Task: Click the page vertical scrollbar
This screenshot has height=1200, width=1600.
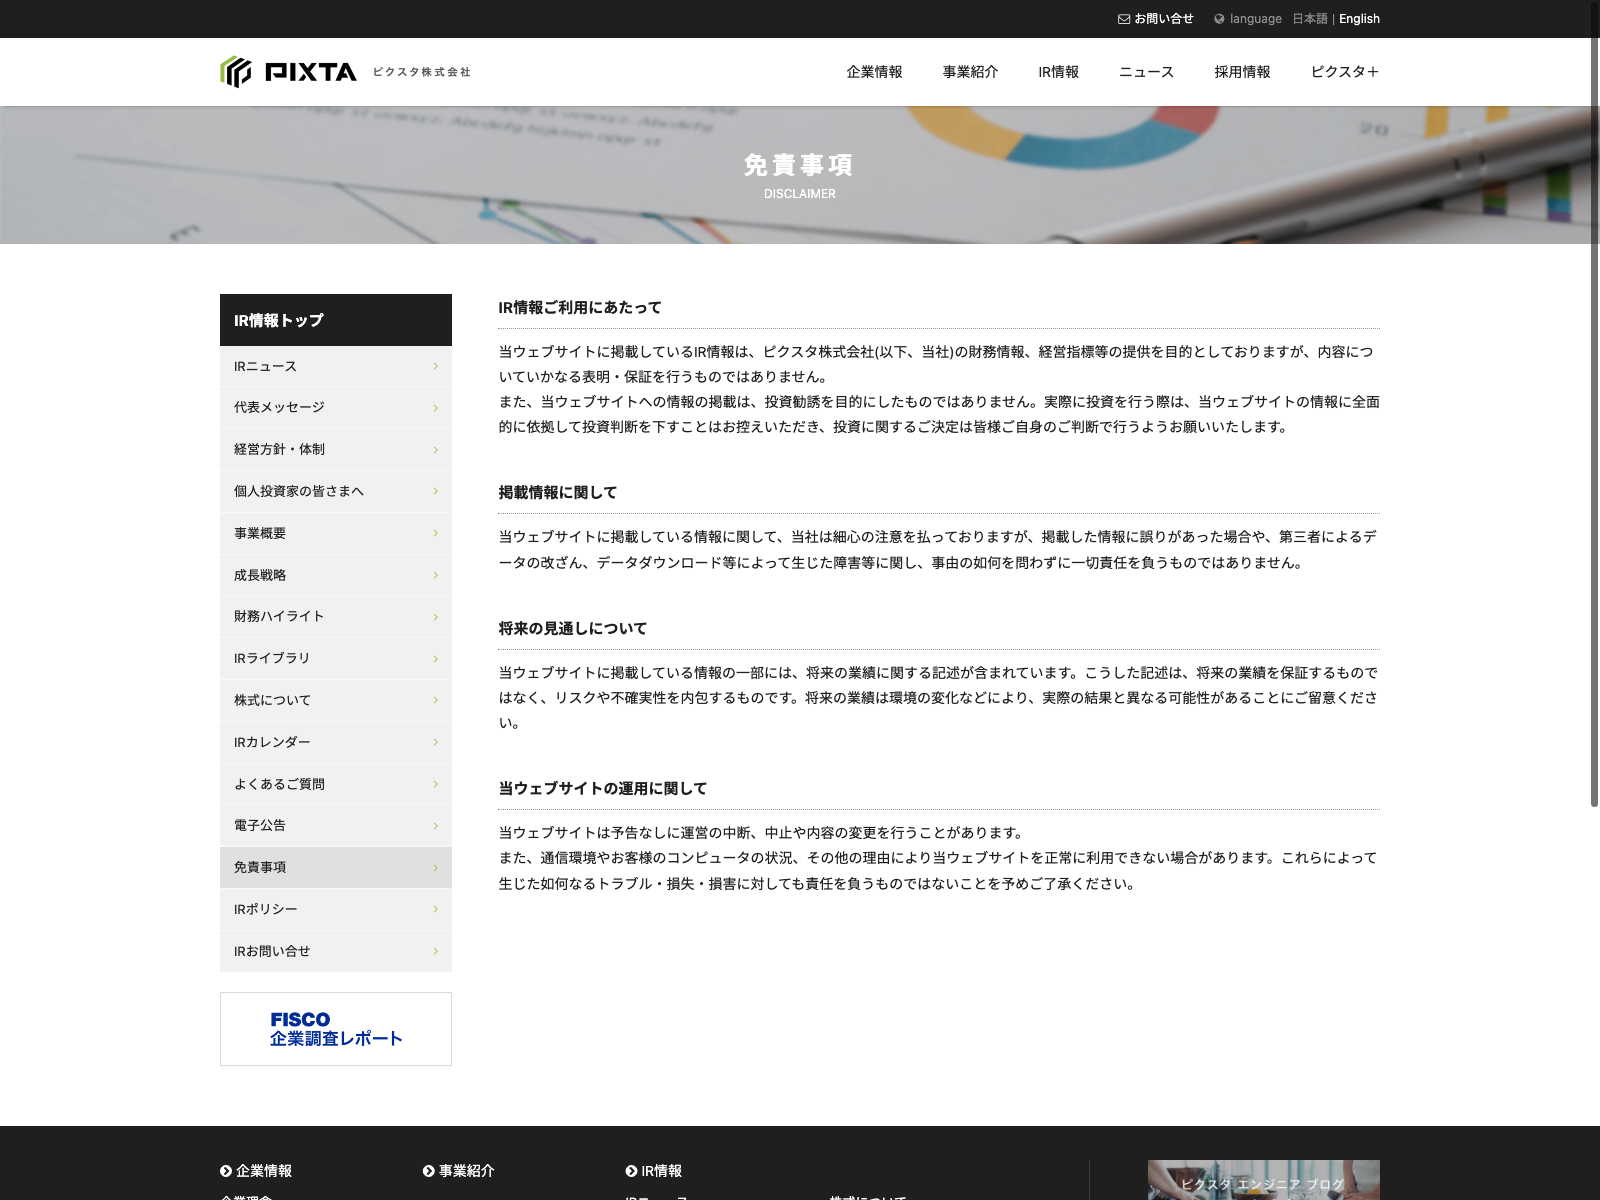Action: [x=1594, y=450]
